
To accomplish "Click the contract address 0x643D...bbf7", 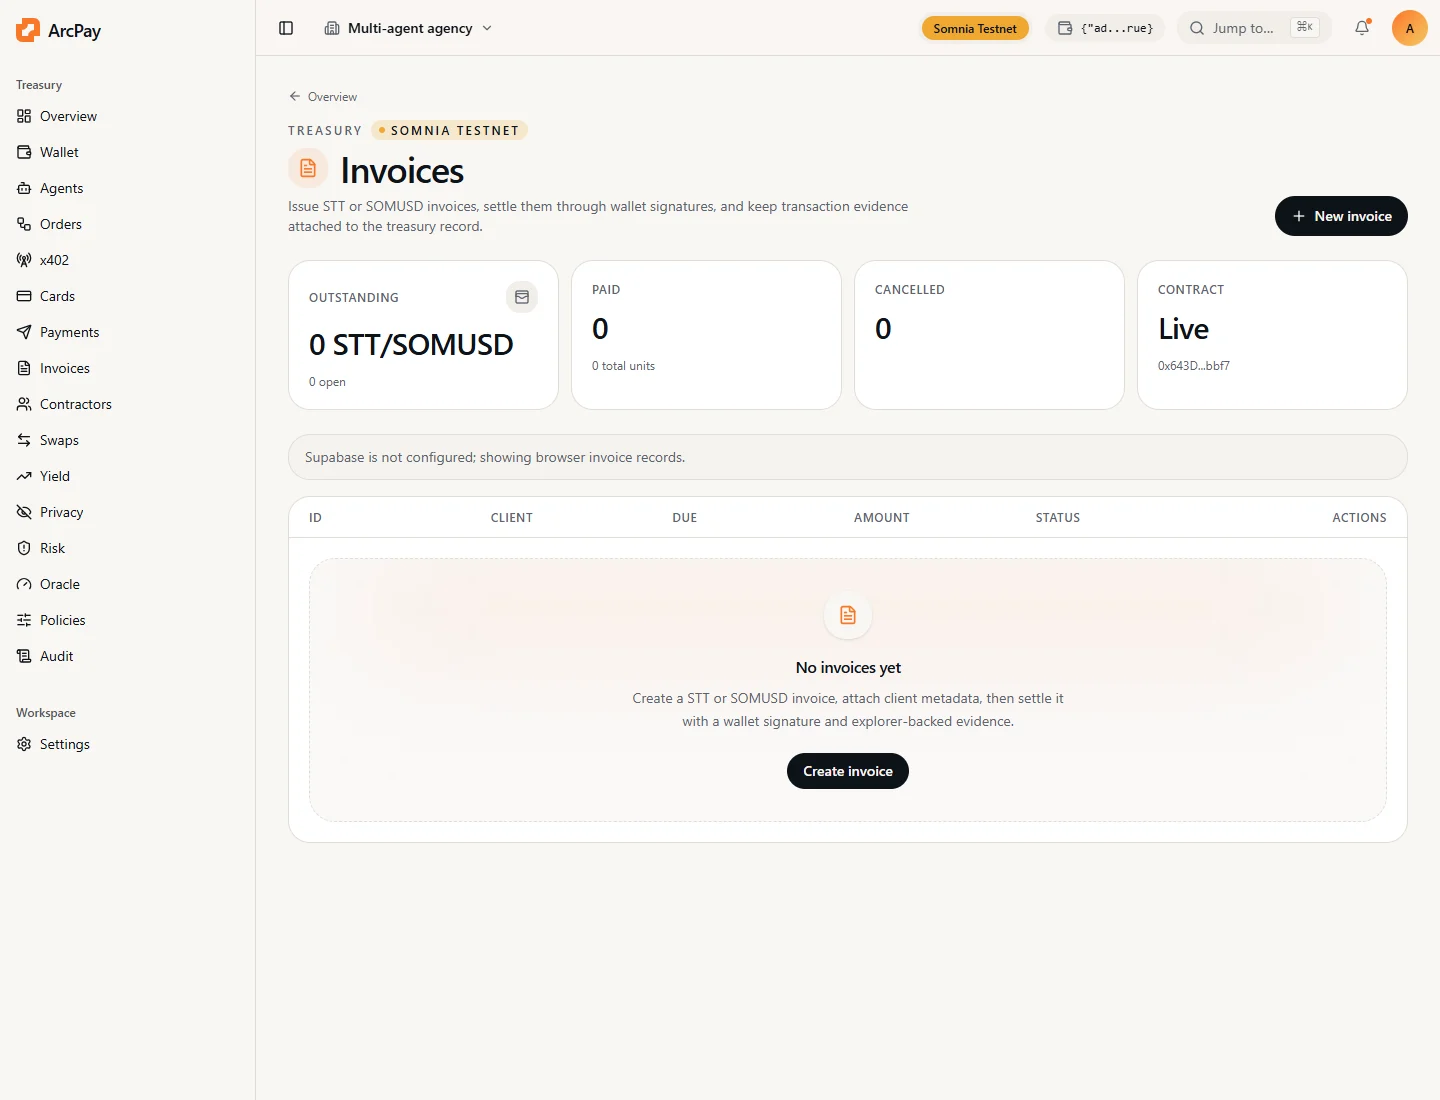I will pos(1194,366).
